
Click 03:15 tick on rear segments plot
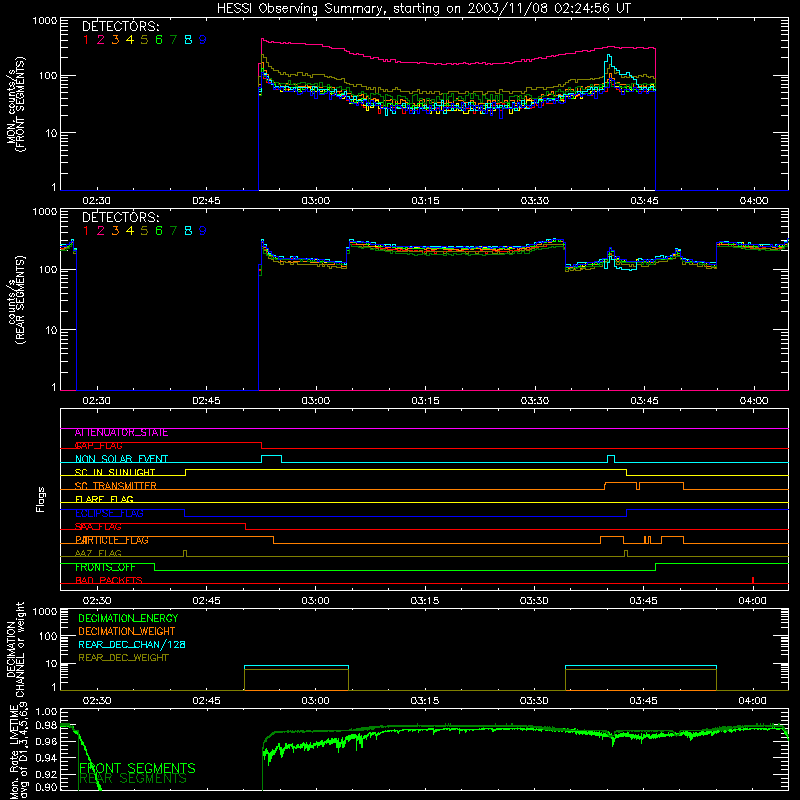coord(426,401)
